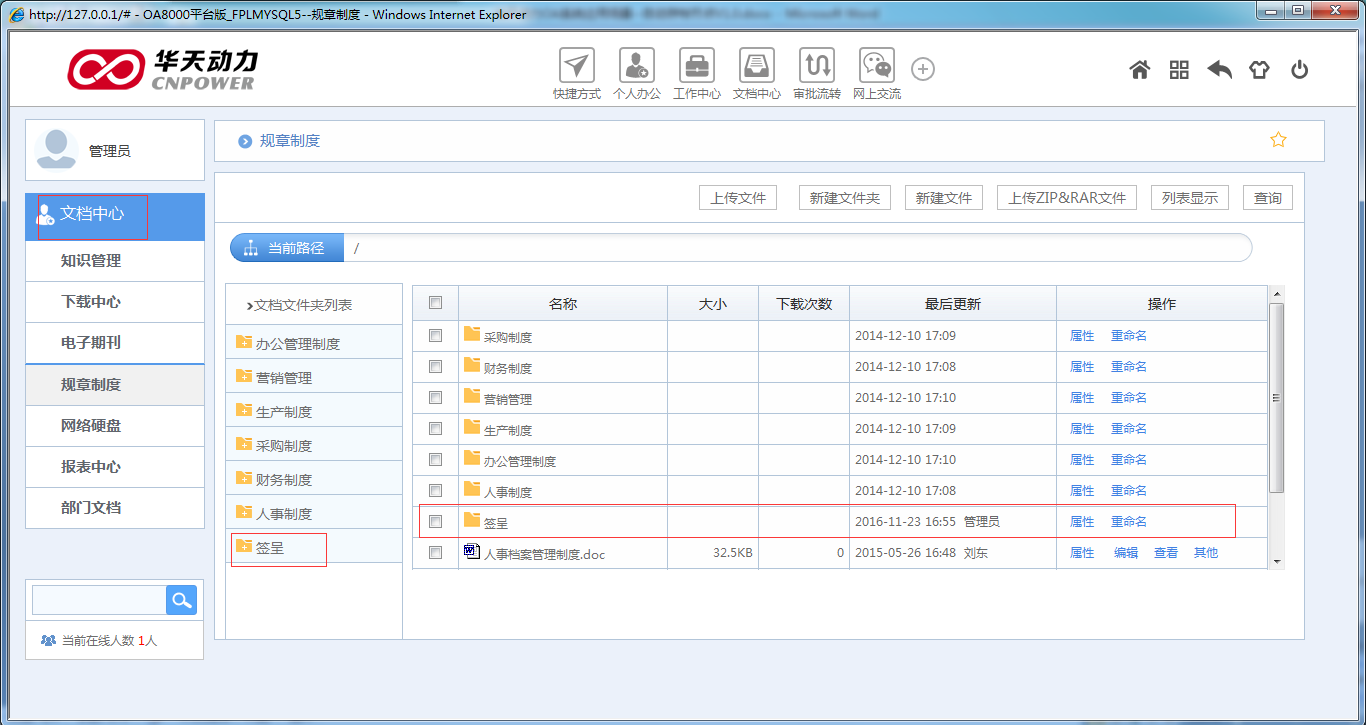Screen dimensions: 1366x725
Task: Collapse the 文档文件夹列表 header
Action: [x=299, y=305]
